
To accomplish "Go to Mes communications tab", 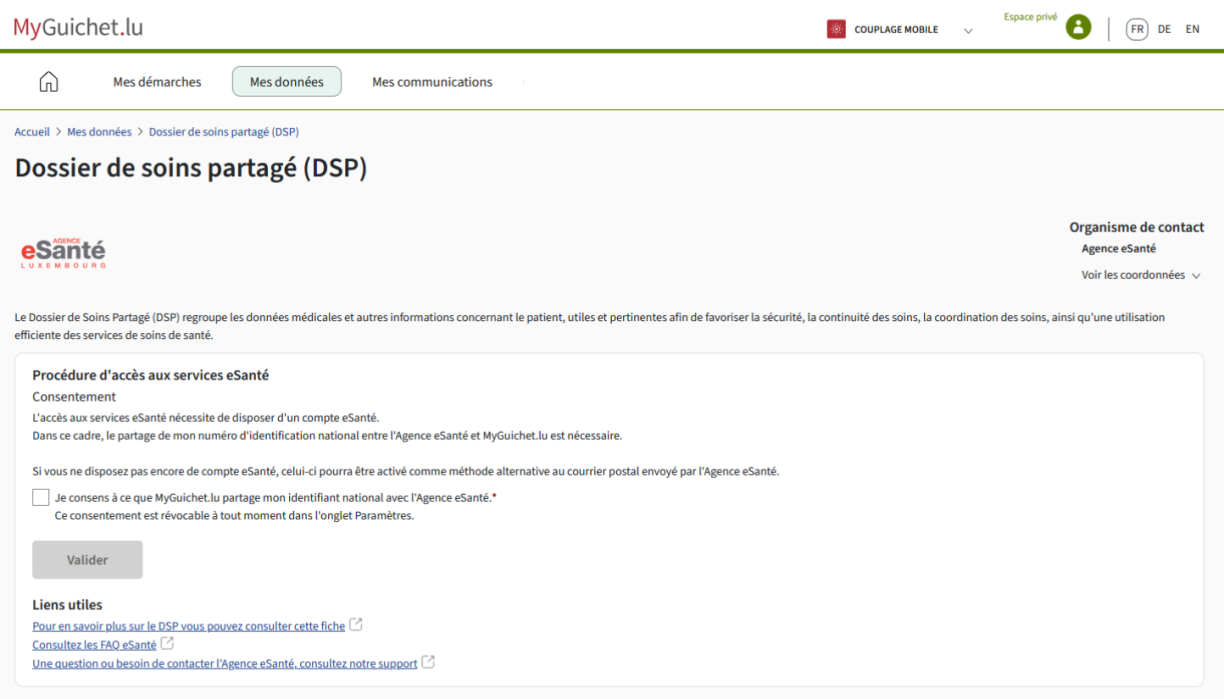I will coord(432,82).
